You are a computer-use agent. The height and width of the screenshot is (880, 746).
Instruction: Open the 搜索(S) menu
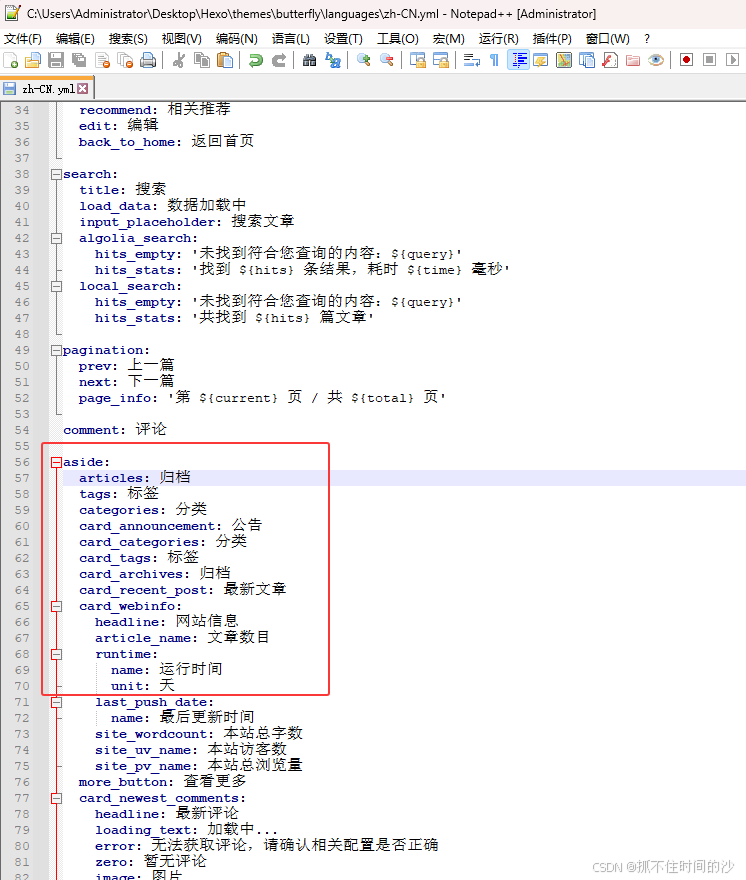pos(128,39)
